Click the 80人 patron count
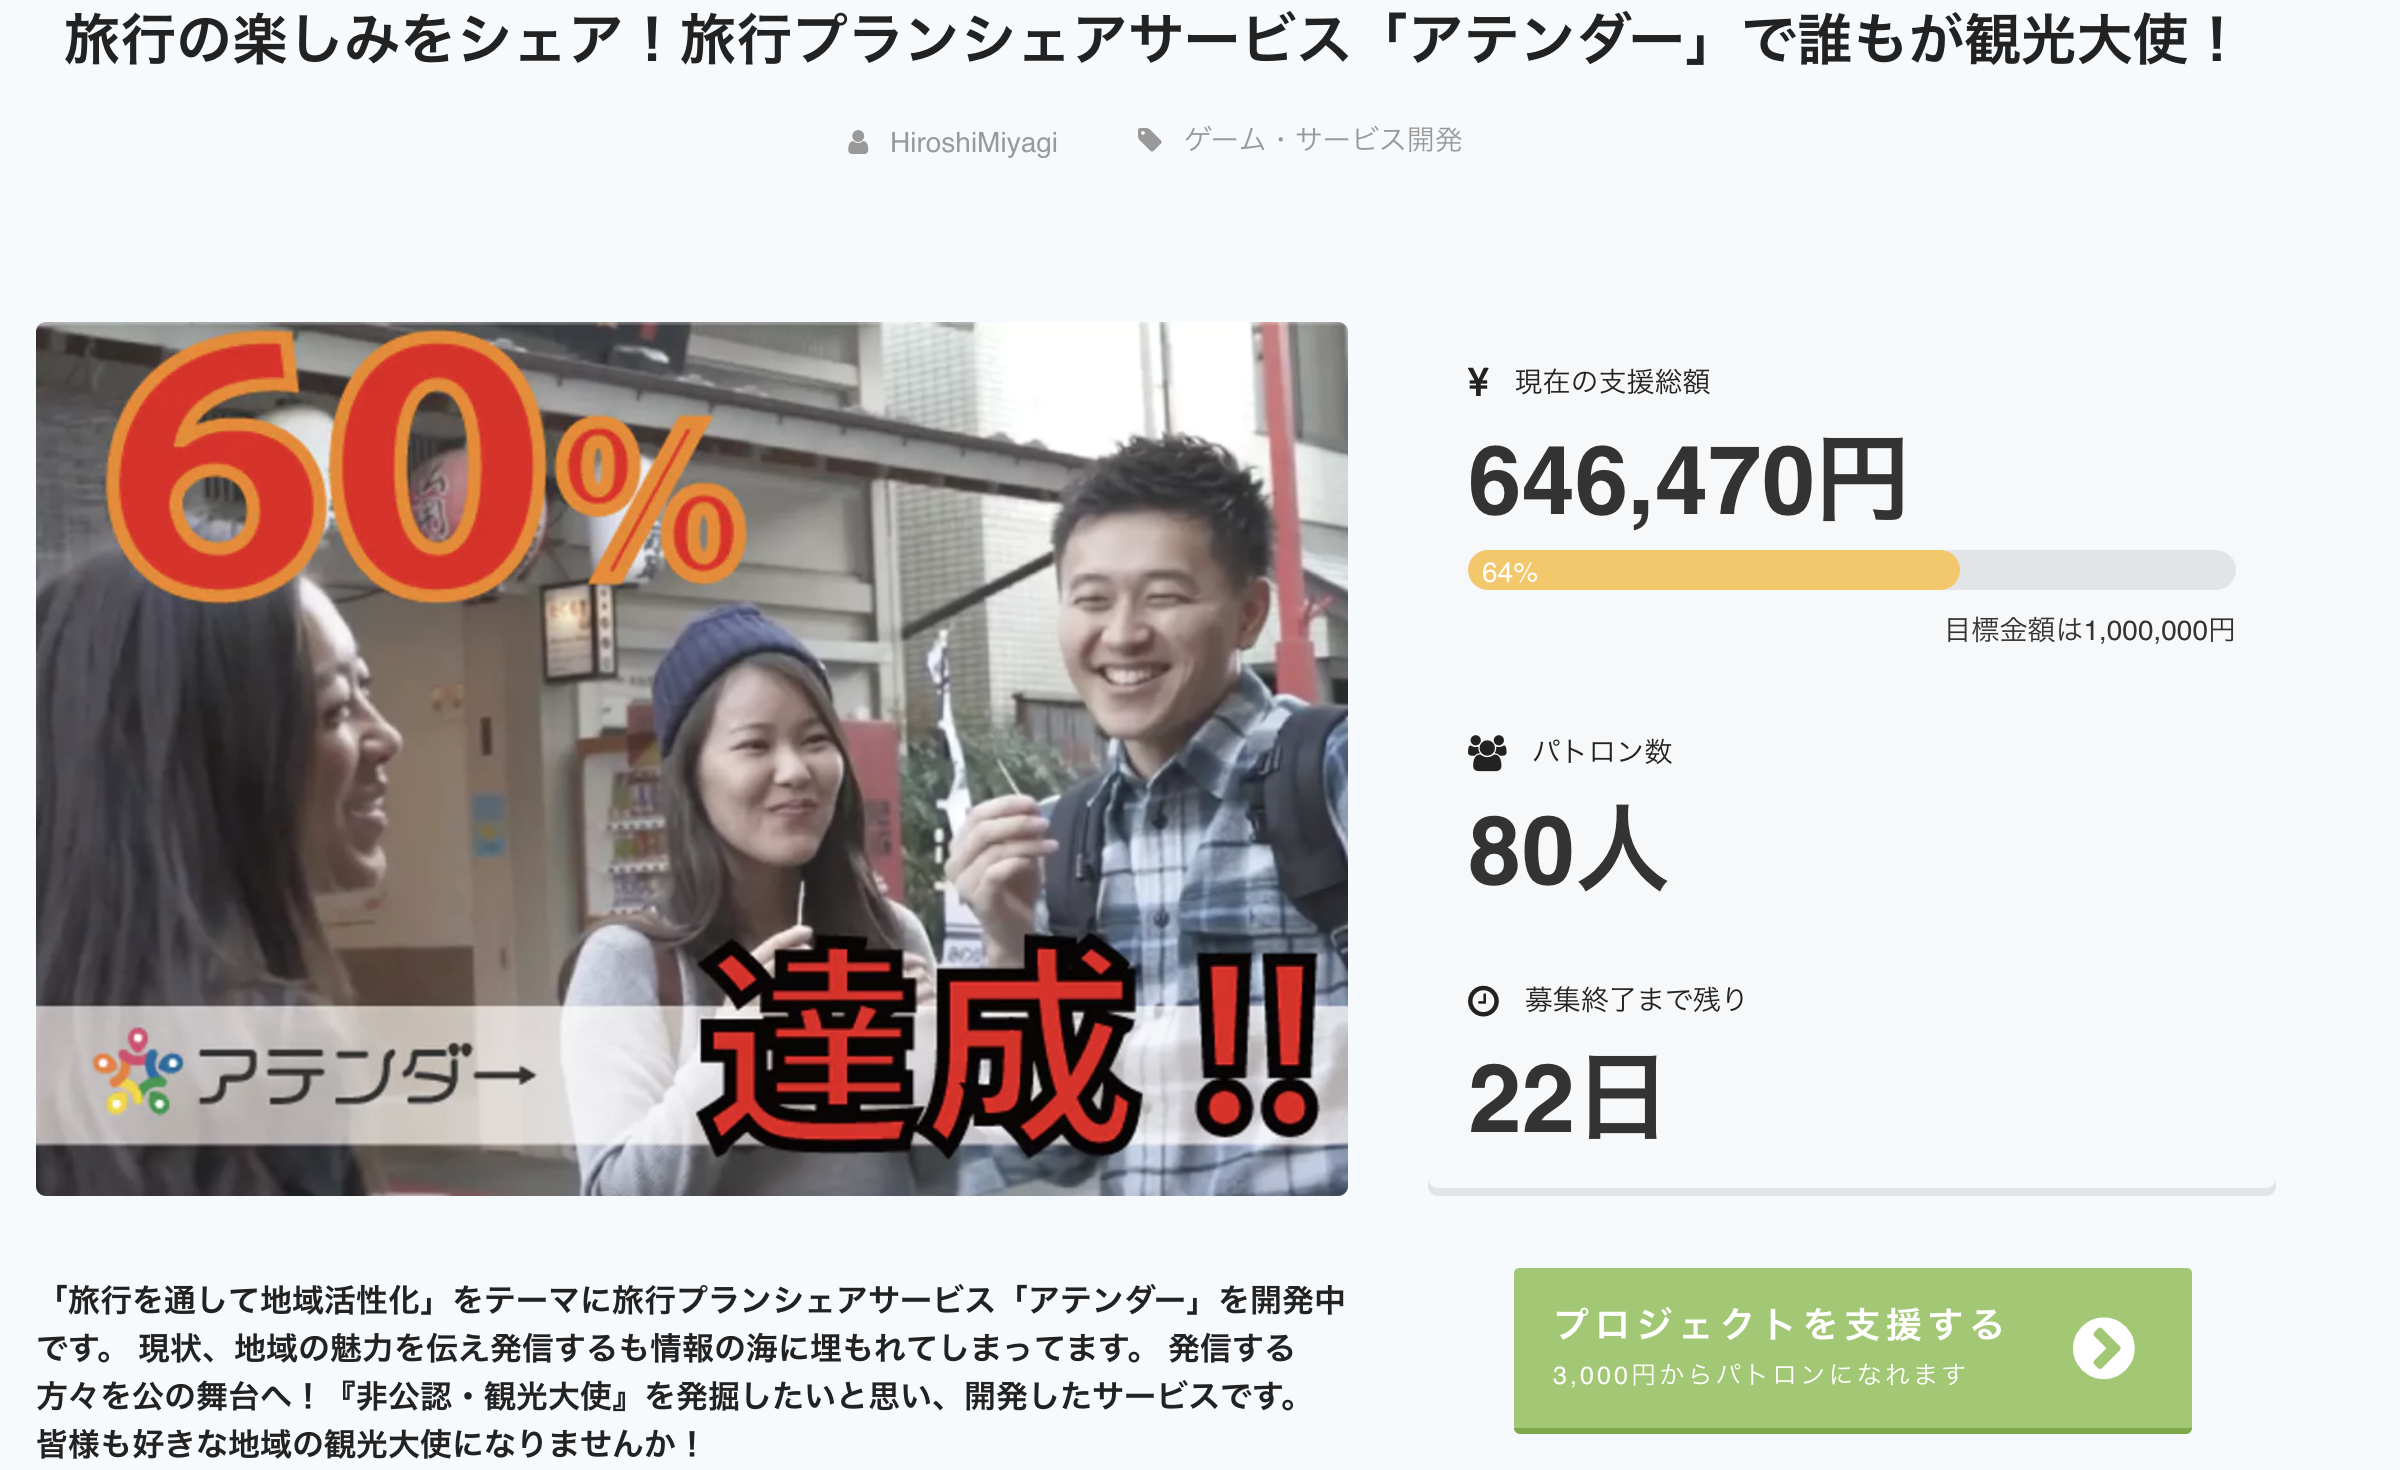 [1567, 851]
